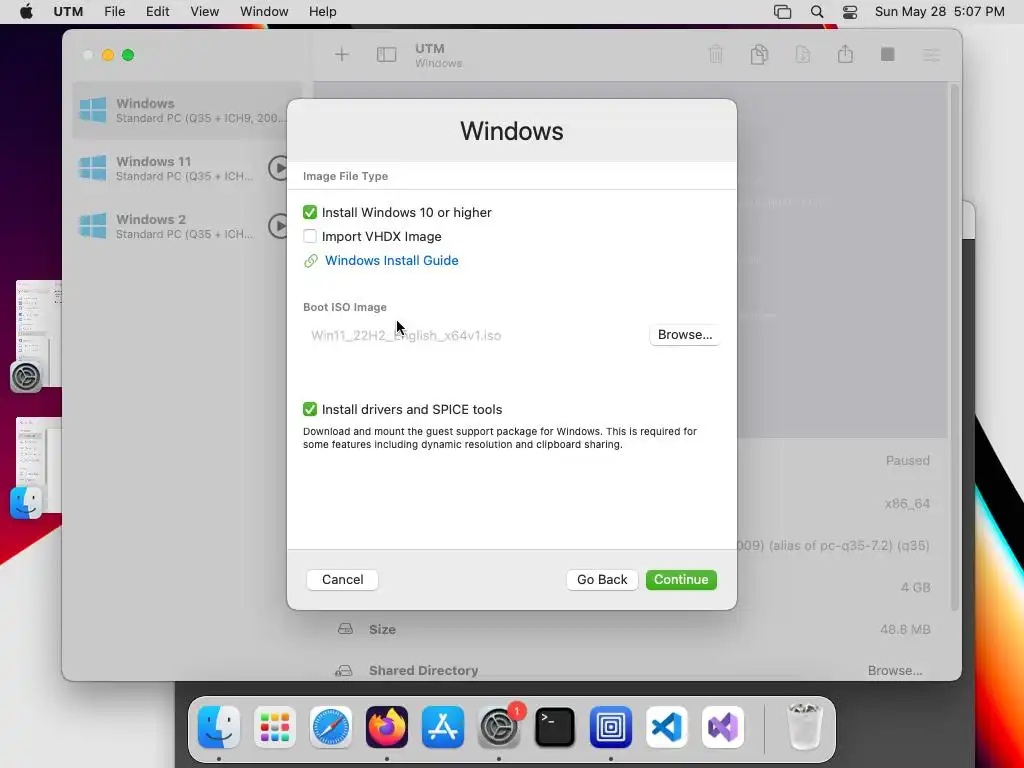Check the Import VHDX Image option
Viewport: 1024px width, 768px height.
pos(310,236)
